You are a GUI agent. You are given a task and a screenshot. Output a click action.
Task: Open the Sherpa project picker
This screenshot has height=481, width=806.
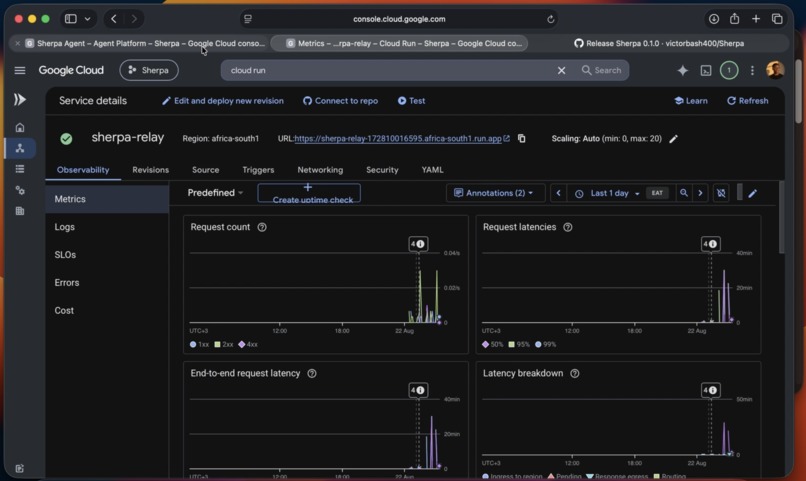(149, 70)
